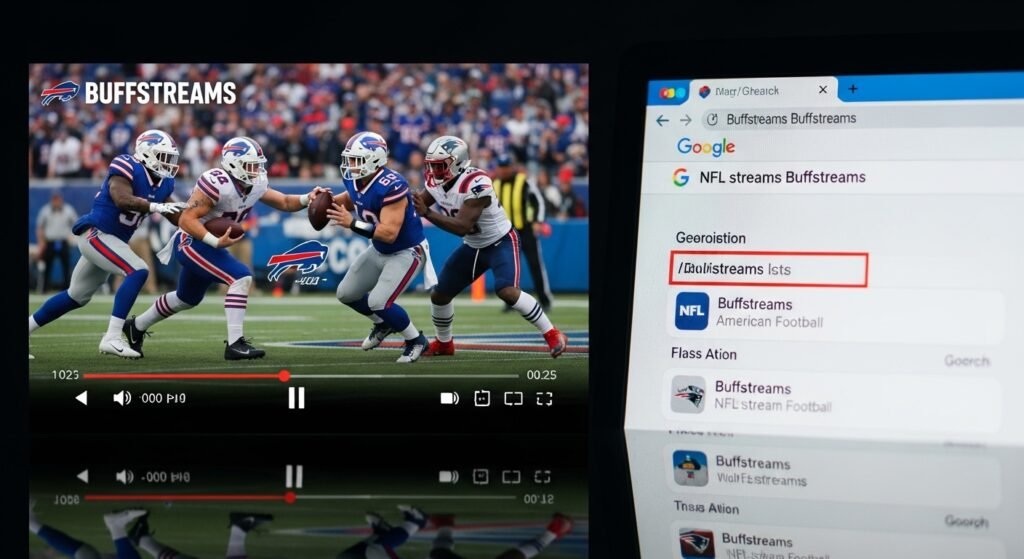1024x559 pixels.
Task: Open a new tab with plus button
Action: click(x=853, y=89)
